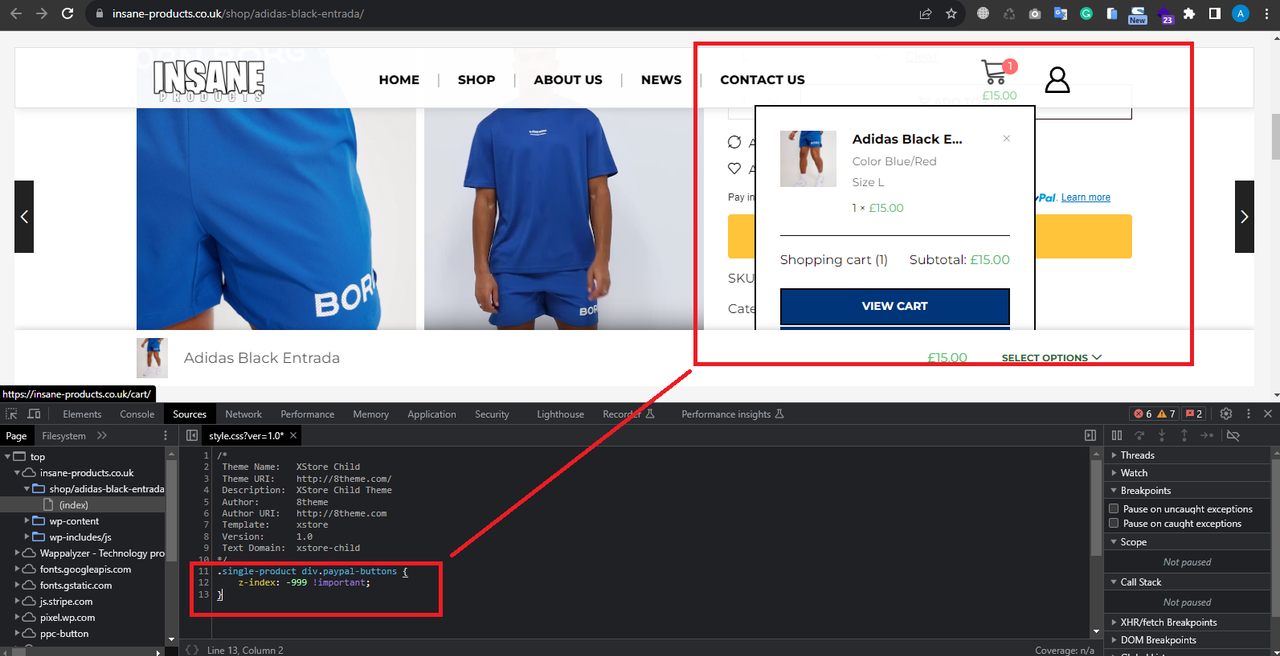Open the user account icon in site header
This screenshot has width=1280, height=656.
(1057, 79)
